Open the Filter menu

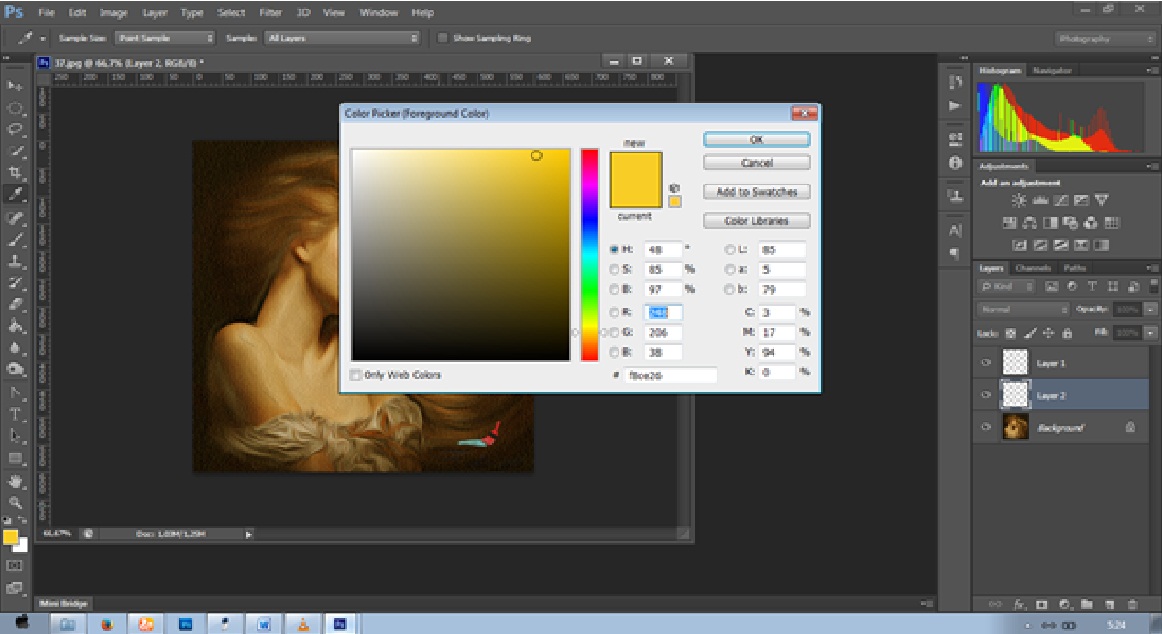coord(270,13)
